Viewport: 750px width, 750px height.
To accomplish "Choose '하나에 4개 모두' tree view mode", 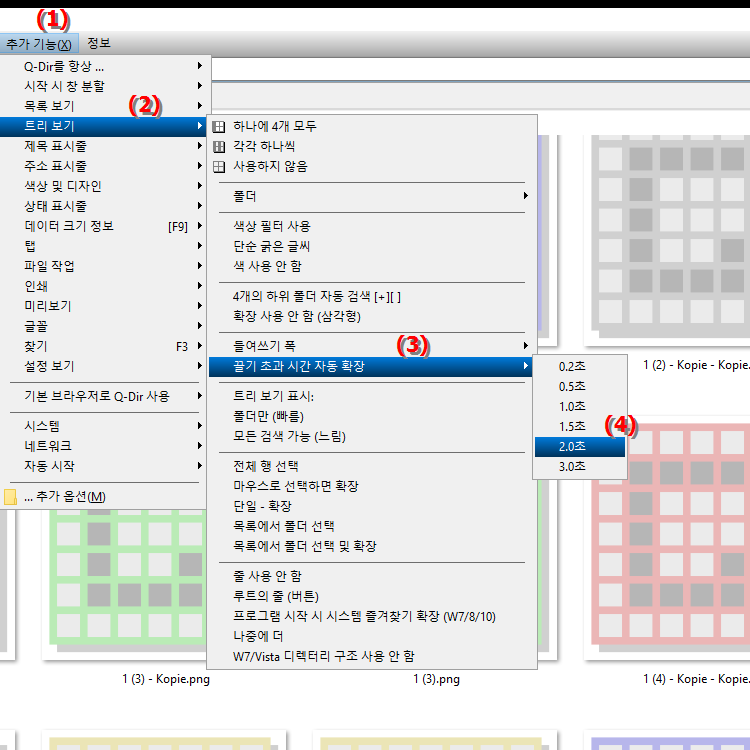I will click(372, 127).
